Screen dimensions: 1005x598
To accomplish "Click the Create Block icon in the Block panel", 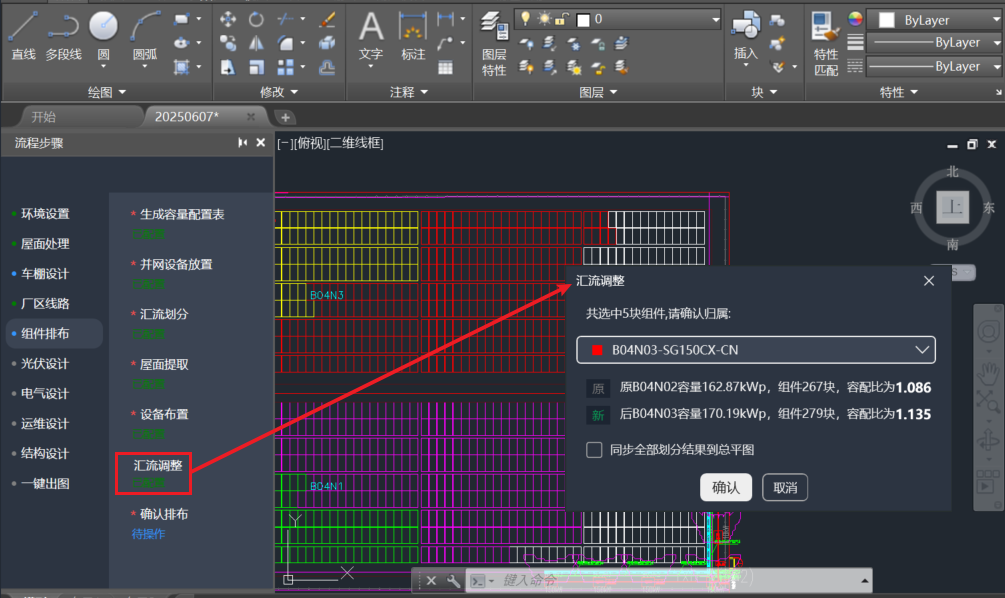I will click(x=777, y=20).
